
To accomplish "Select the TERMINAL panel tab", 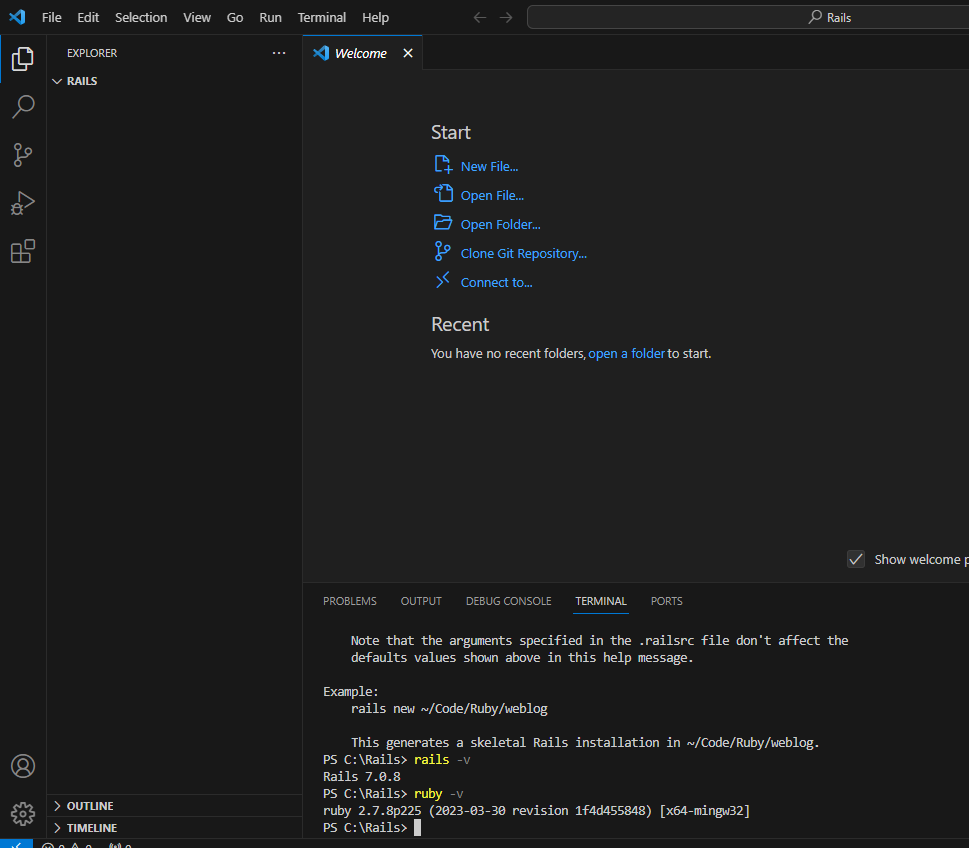I will [x=601, y=601].
